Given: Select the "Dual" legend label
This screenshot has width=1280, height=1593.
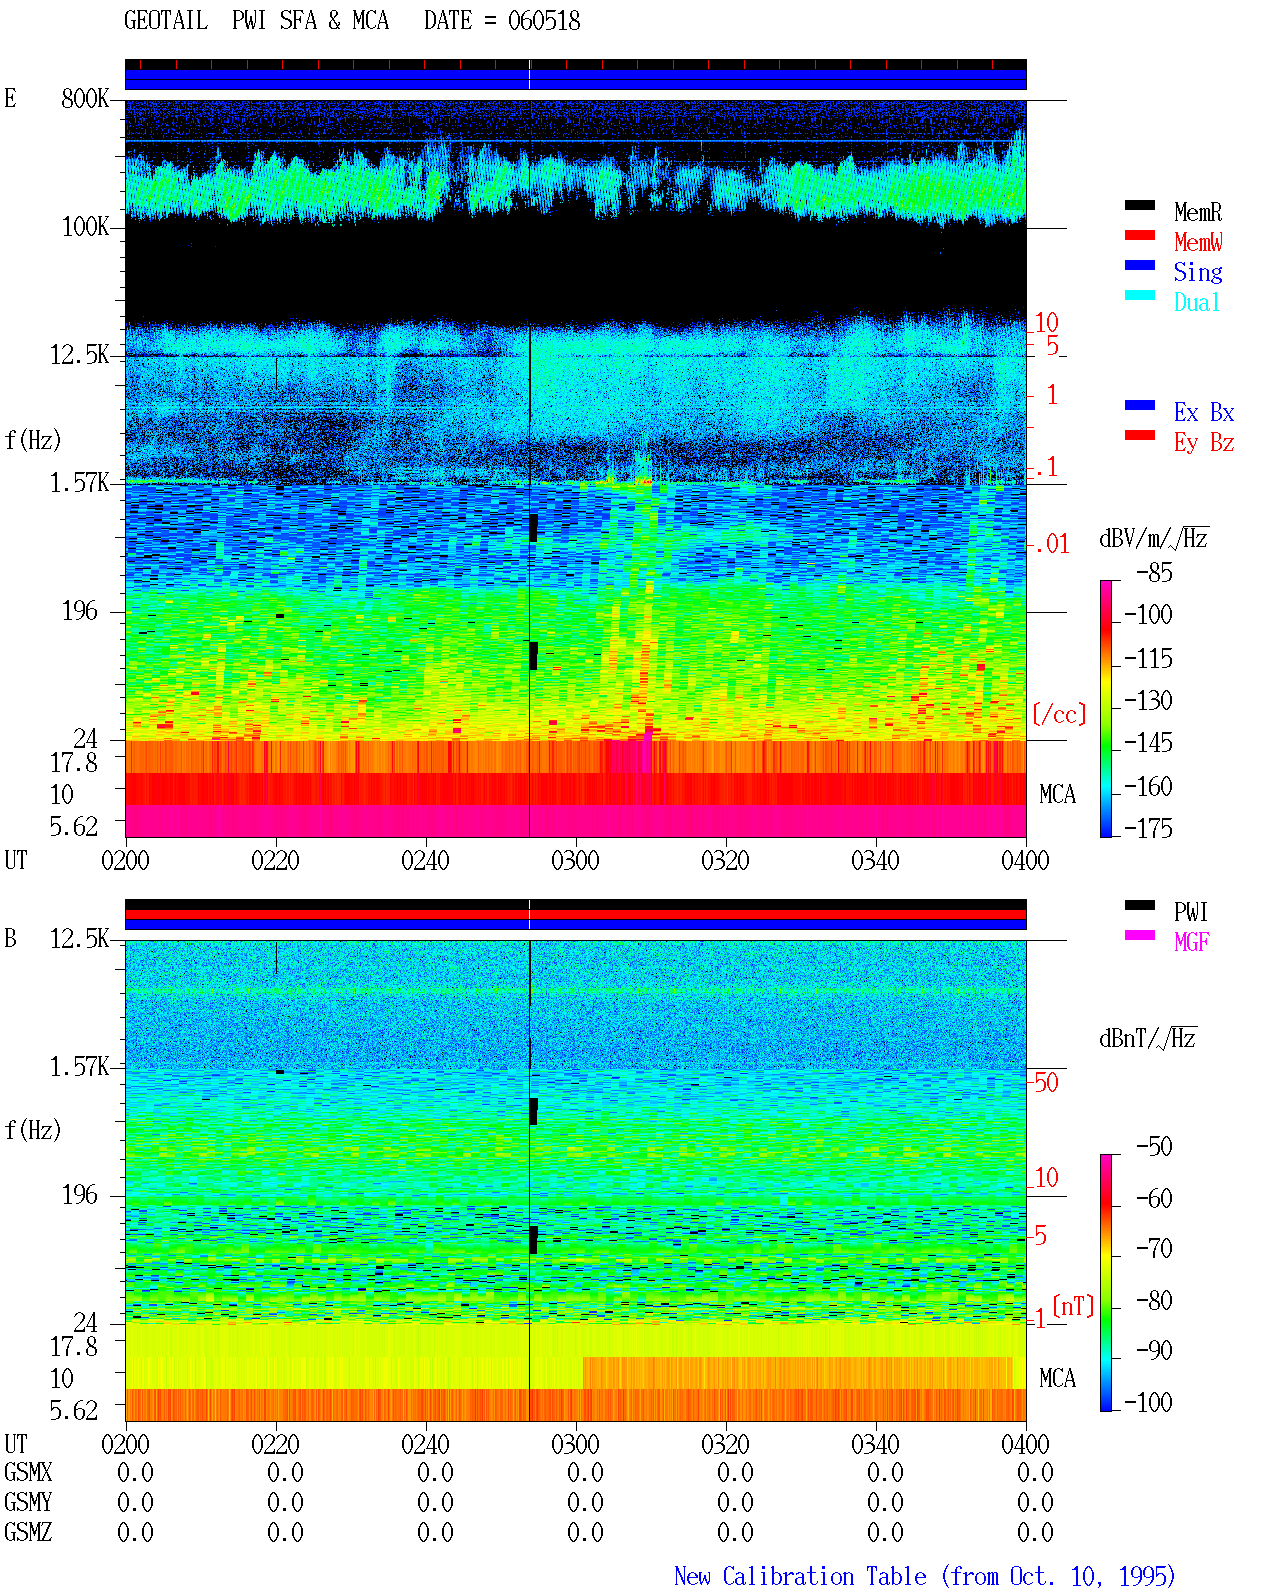Looking at the screenshot, I should (1198, 302).
